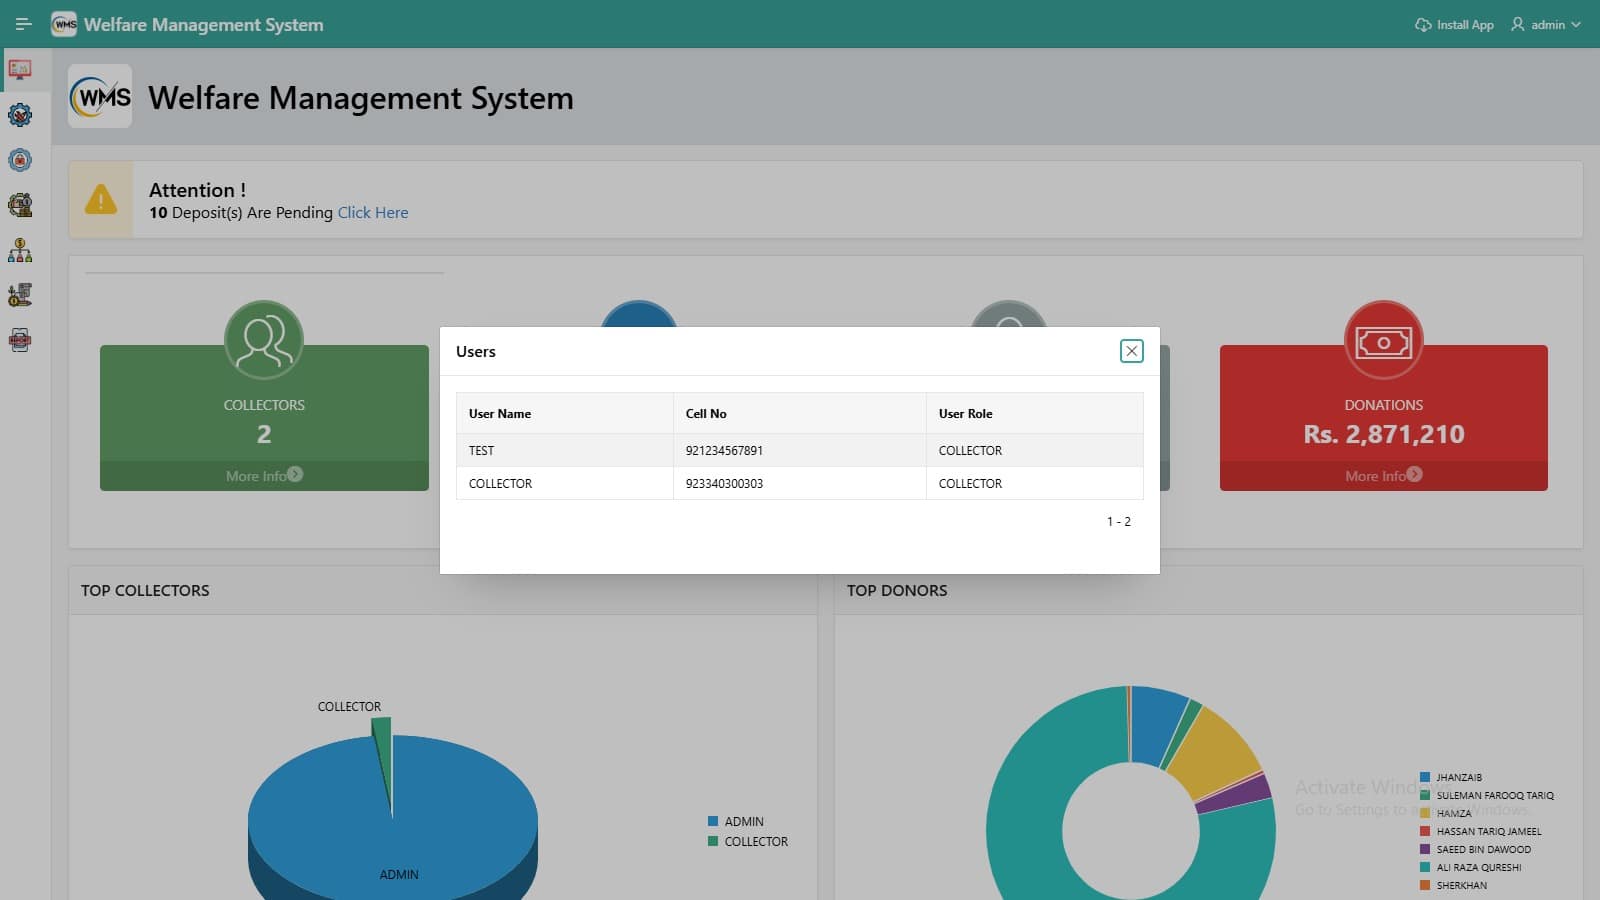Follow the Click Here pending deposits link
The image size is (1600, 900).
[373, 212]
